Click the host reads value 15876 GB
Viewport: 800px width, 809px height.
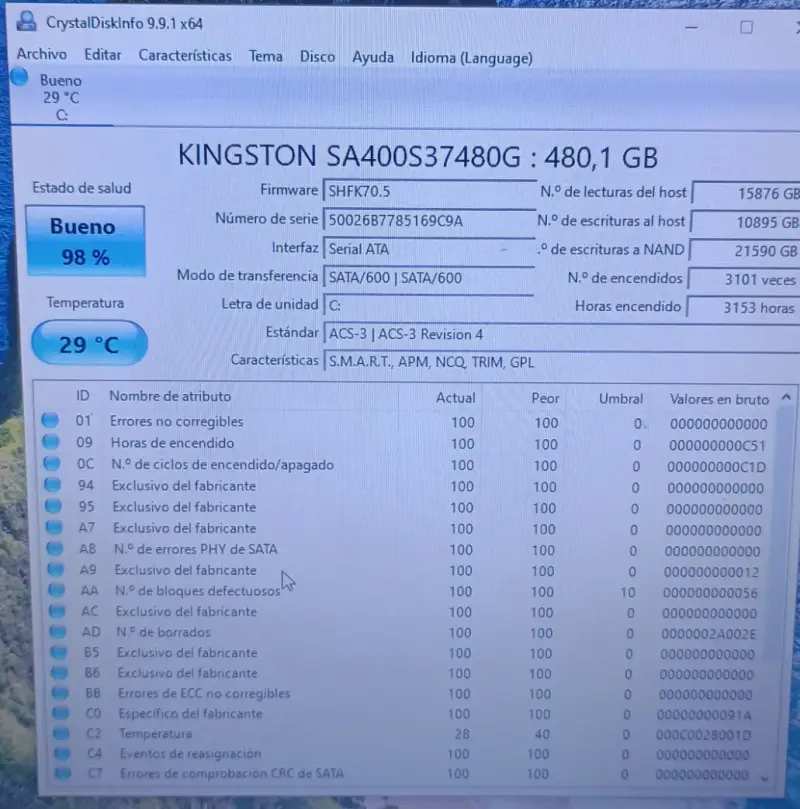pyautogui.click(x=746, y=193)
